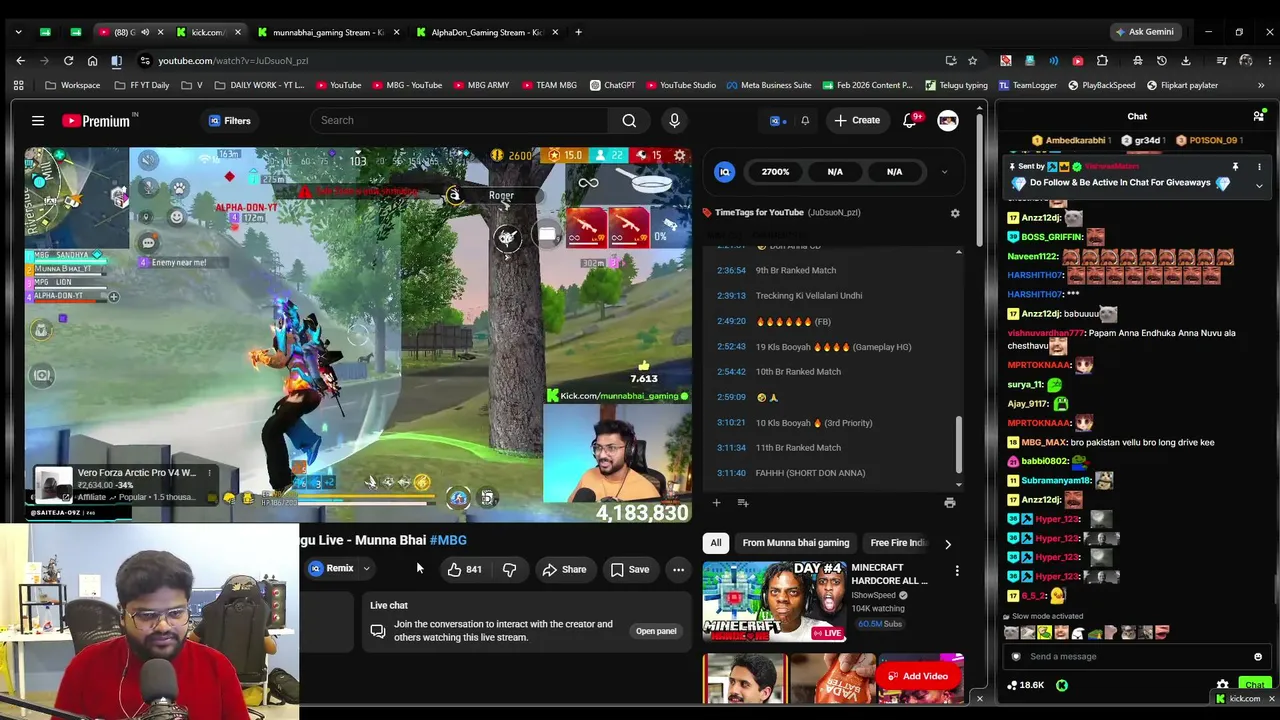This screenshot has height=720, width=1280.
Task: Show next category chips with arrow
Action: tap(948, 544)
